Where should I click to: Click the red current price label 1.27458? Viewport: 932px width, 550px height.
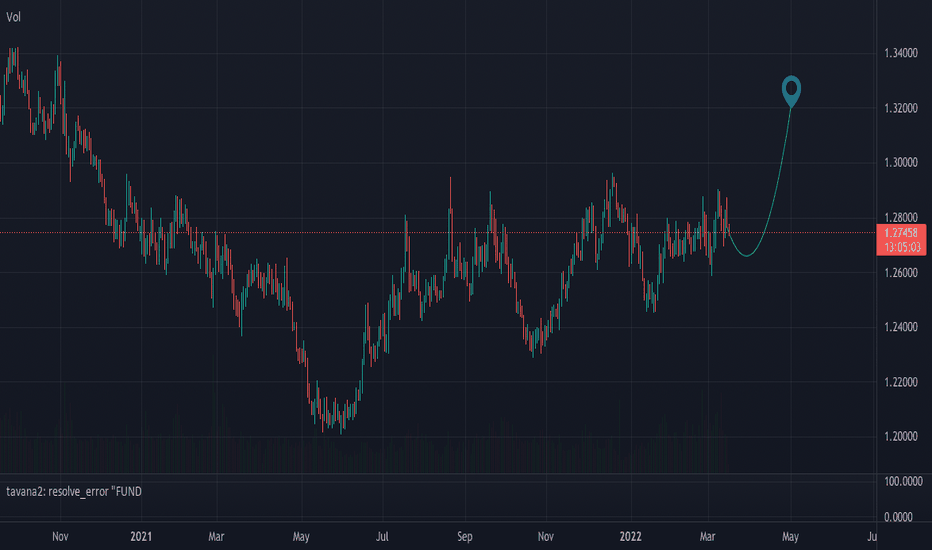click(x=900, y=233)
